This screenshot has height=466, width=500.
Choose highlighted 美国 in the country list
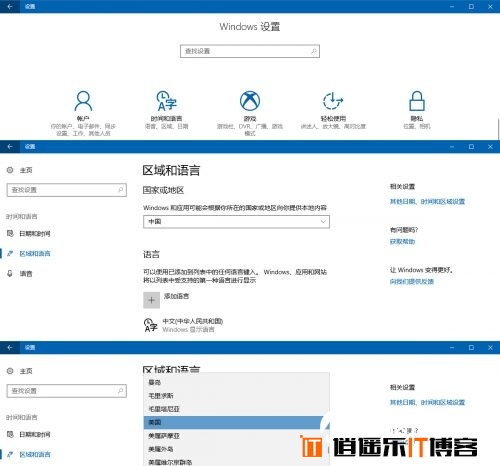pos(236,422)
